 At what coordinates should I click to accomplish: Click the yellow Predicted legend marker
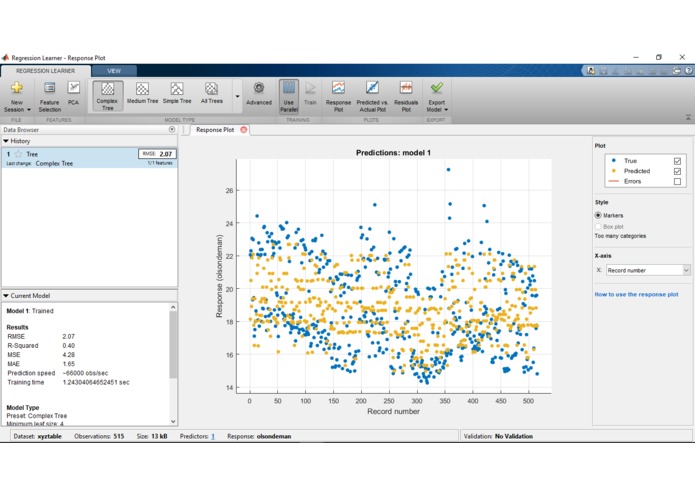613,171
